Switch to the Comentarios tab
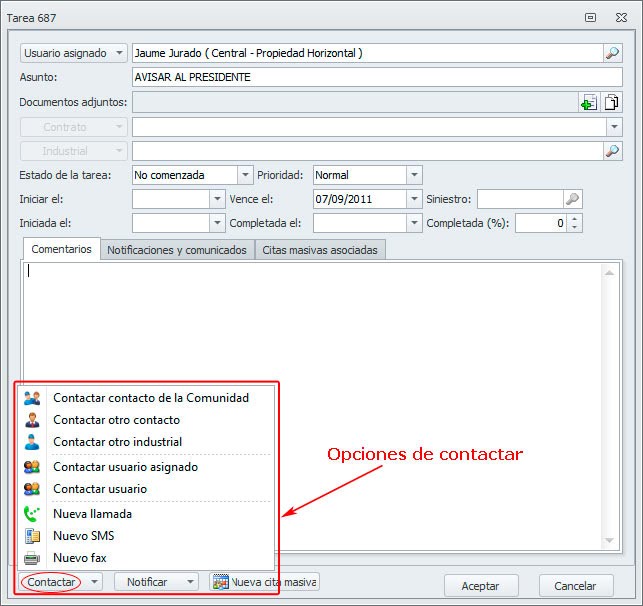The height and width of the screenshot is (606, 643). 62,249
